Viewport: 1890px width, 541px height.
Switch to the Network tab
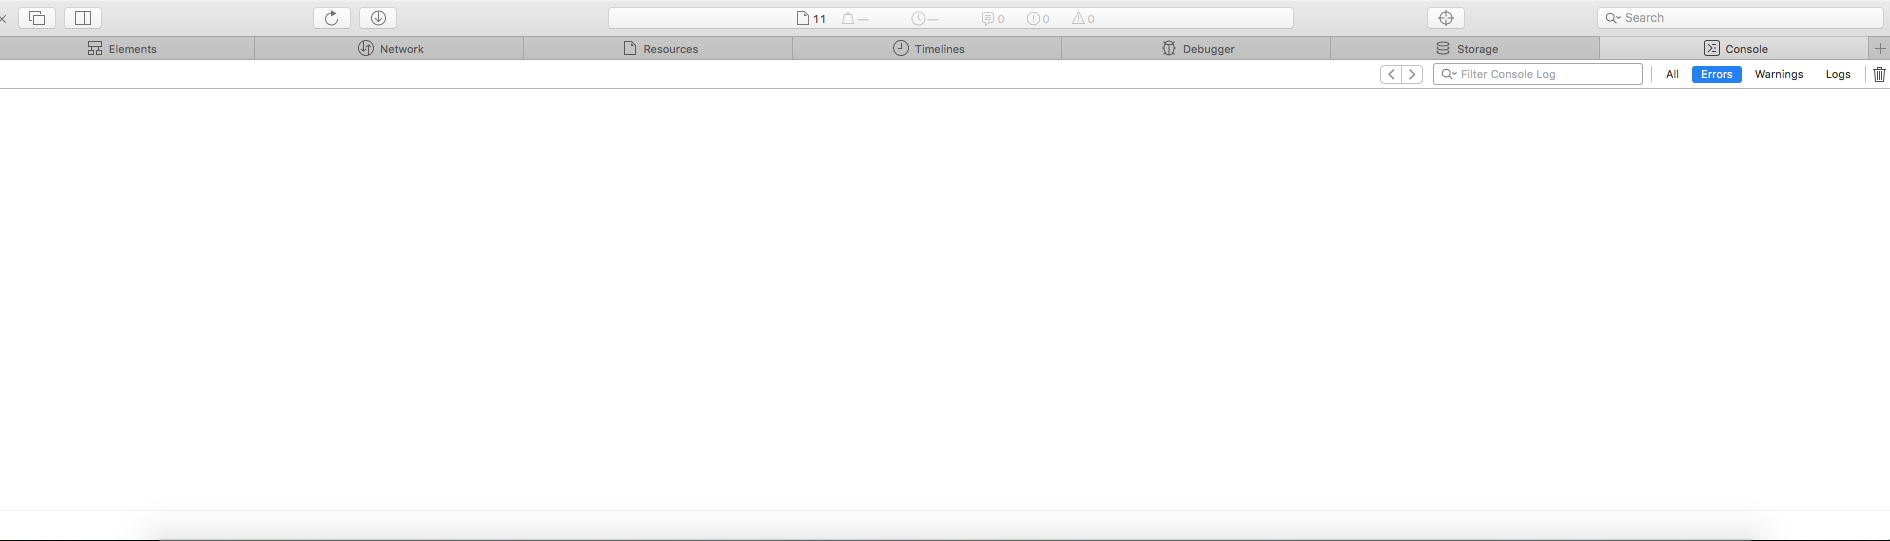(x=390, y=48)
